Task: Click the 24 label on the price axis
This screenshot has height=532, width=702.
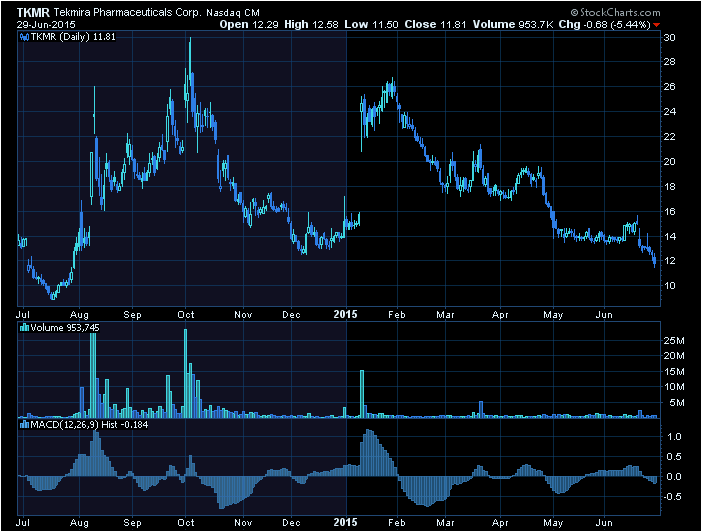Action: tap(669, 112)
